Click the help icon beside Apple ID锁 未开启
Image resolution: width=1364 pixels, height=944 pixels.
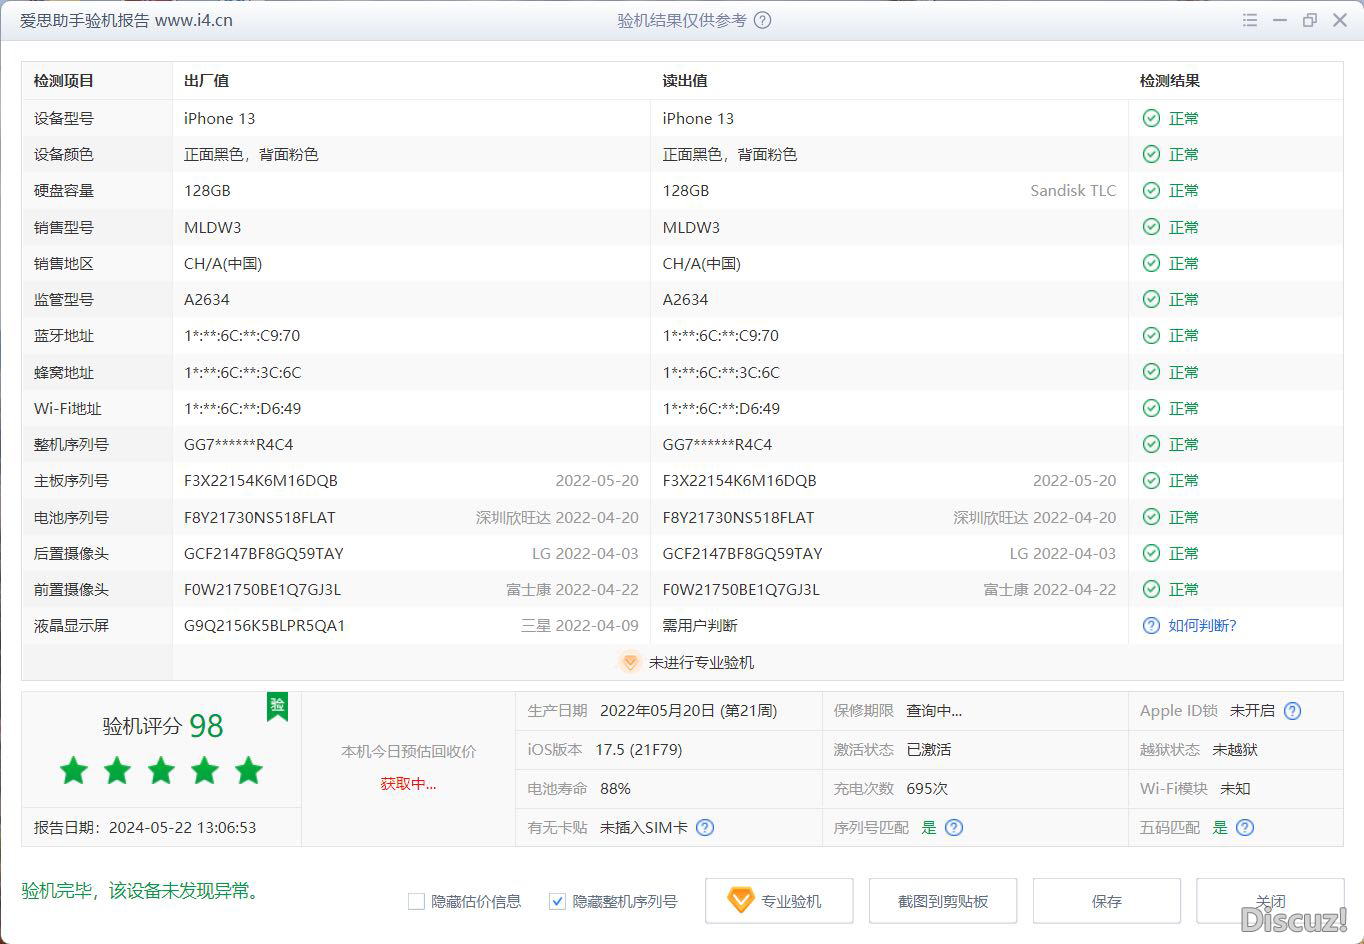1292,711
